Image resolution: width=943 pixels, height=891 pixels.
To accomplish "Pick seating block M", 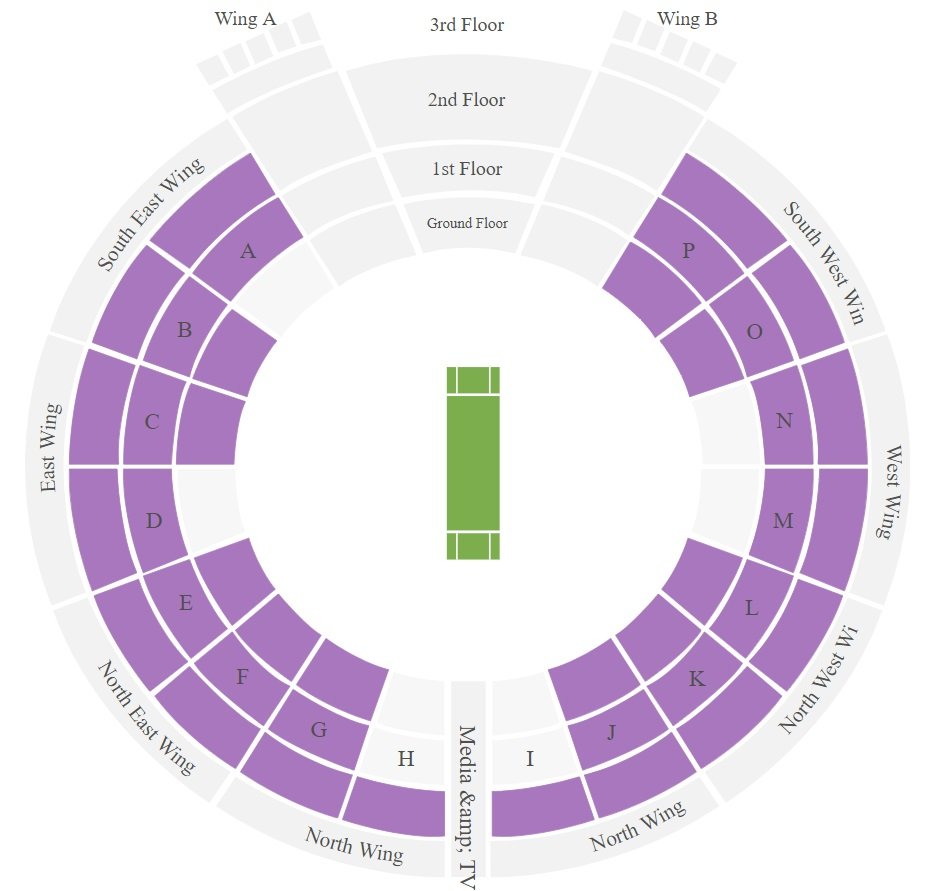I will (783, 520).
